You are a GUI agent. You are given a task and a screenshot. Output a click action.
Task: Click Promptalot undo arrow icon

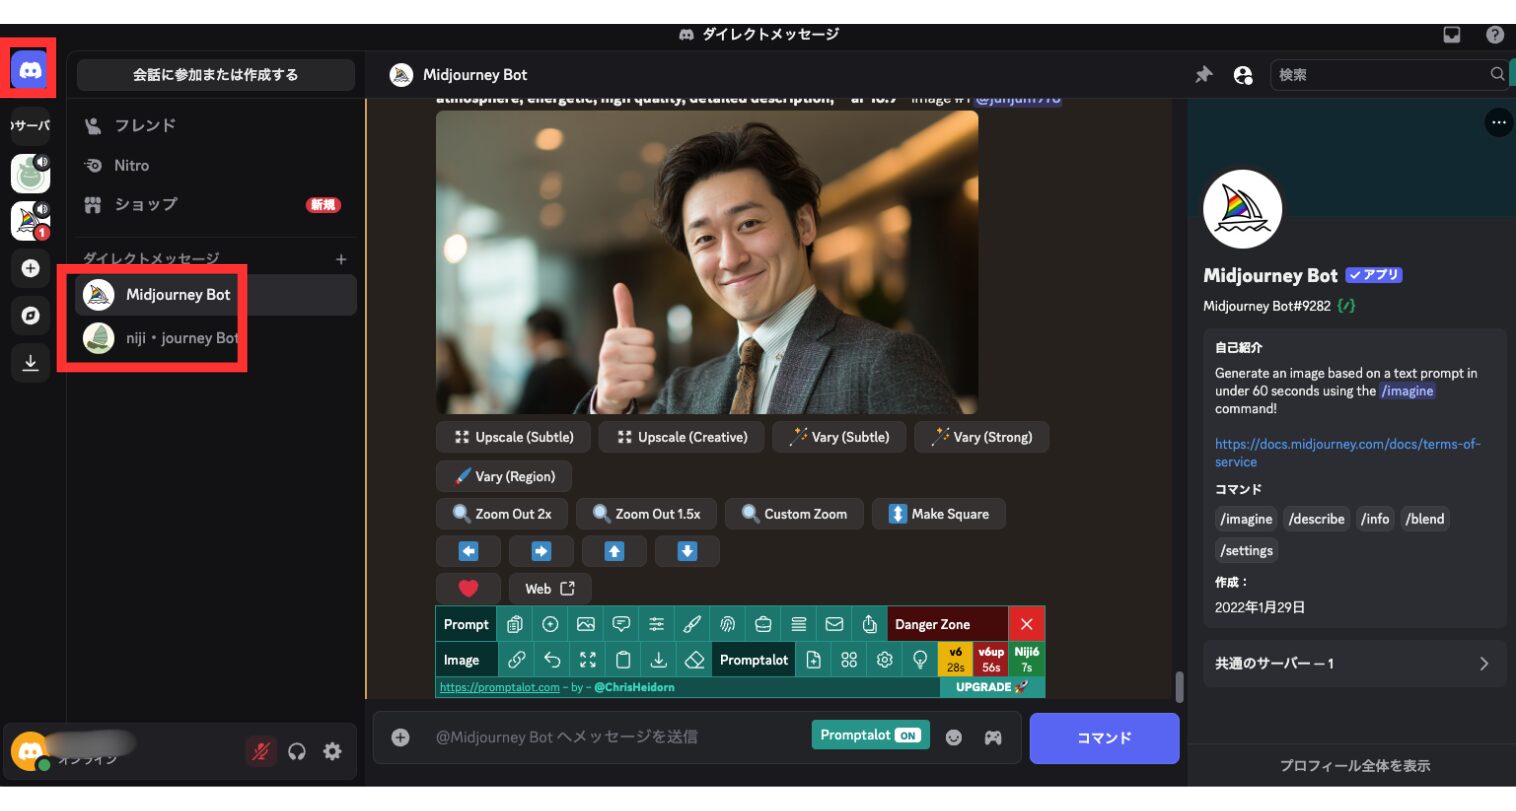[x=552, y=660]
